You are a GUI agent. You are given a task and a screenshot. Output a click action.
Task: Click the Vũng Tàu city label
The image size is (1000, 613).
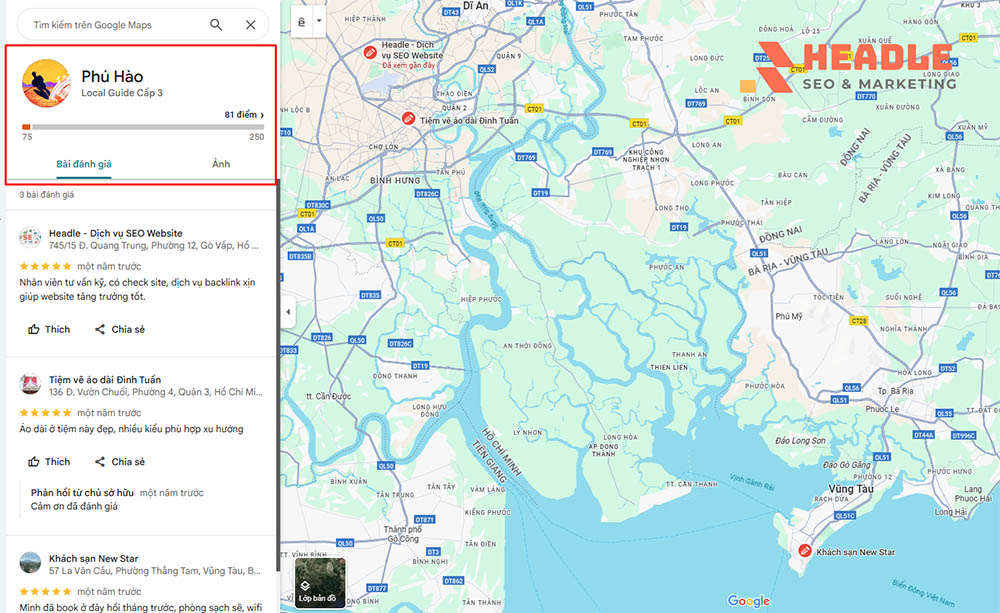coord(851,489)
